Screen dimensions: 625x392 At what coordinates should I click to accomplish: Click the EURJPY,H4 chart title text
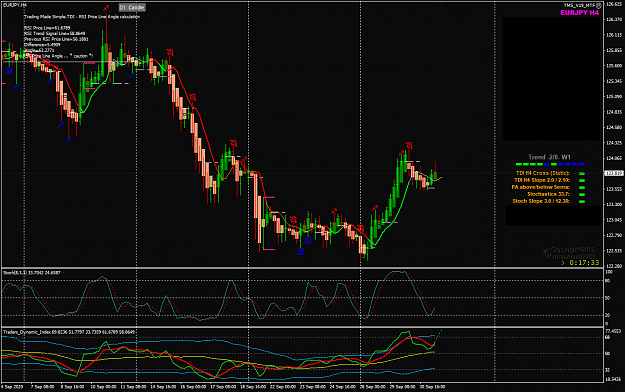[14, 5]
